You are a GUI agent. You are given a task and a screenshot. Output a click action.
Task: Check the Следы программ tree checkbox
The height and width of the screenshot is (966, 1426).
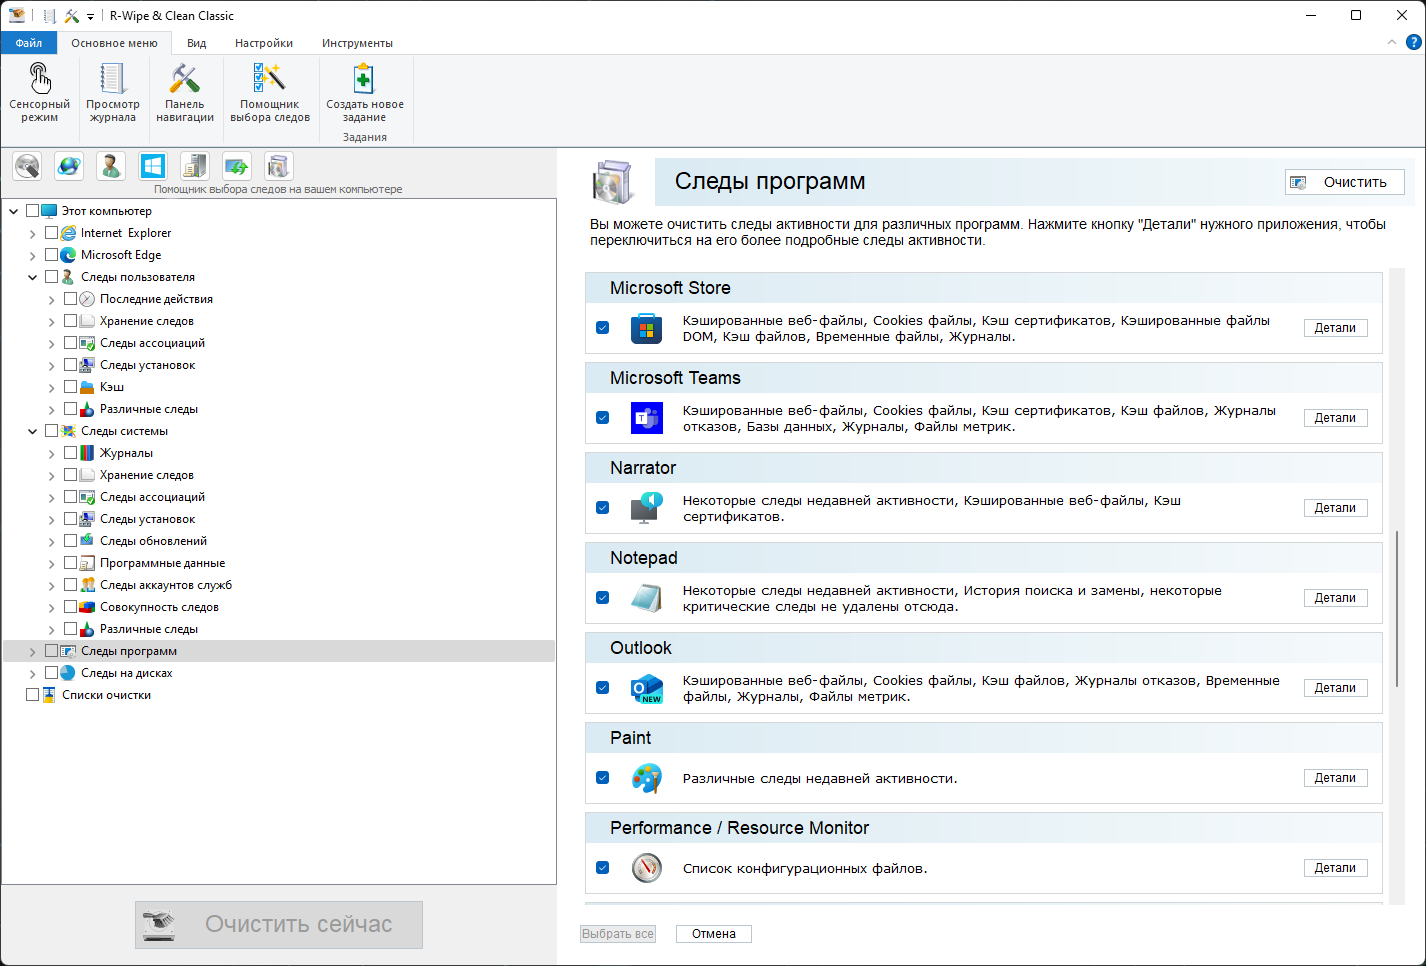click(51, 651)
